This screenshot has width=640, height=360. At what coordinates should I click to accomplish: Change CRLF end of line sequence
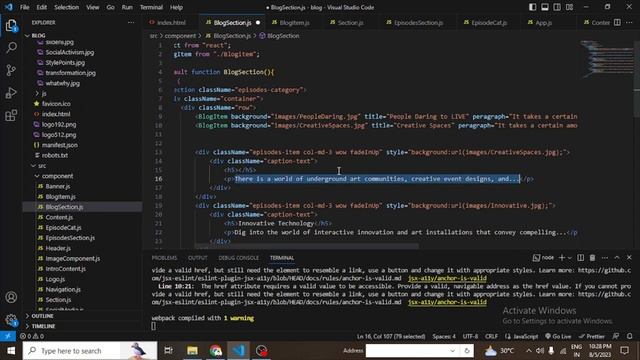(x=491, y=336)
